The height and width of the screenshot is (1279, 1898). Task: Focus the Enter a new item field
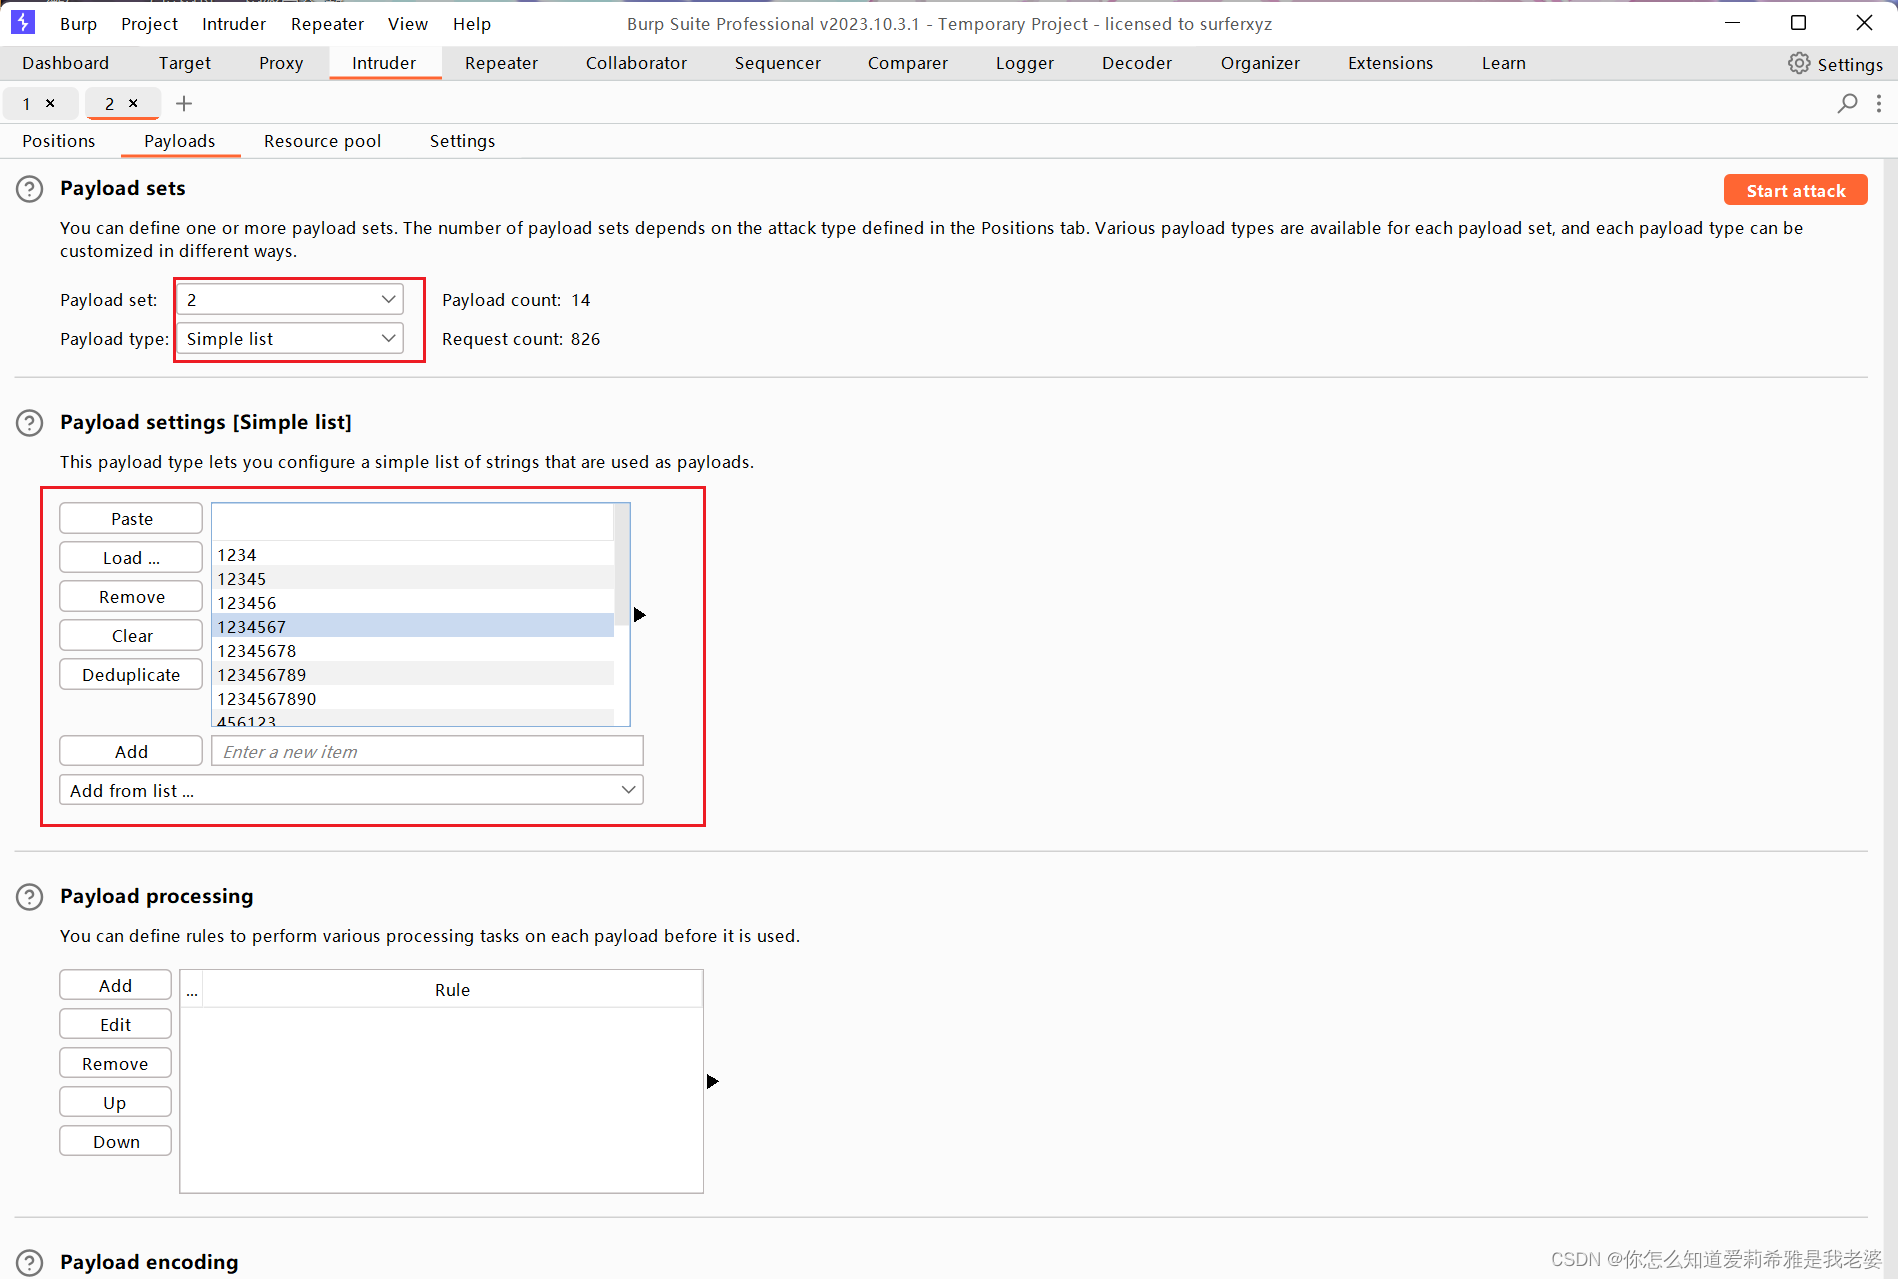[x=427, y=751]
